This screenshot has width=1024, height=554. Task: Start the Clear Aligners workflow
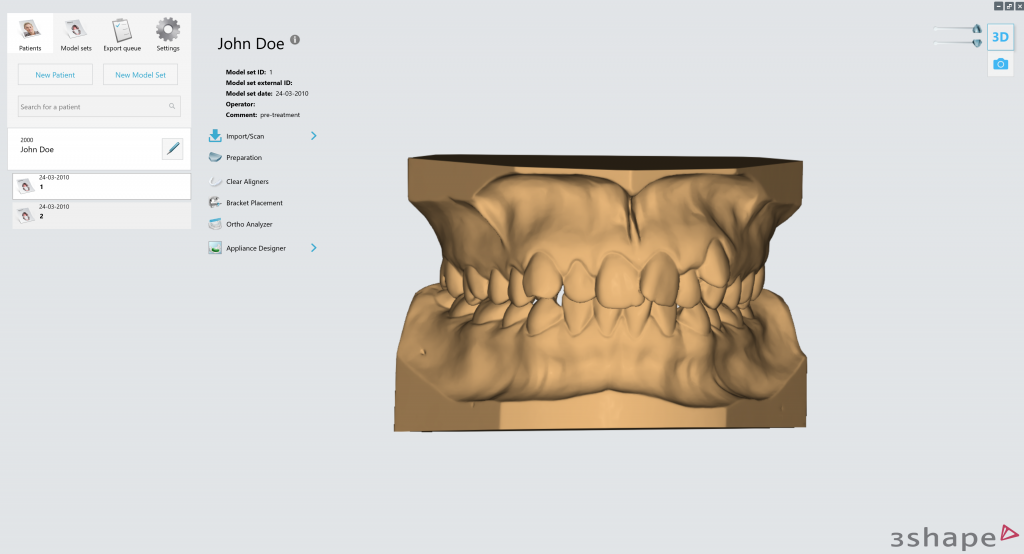click(247, 182)
